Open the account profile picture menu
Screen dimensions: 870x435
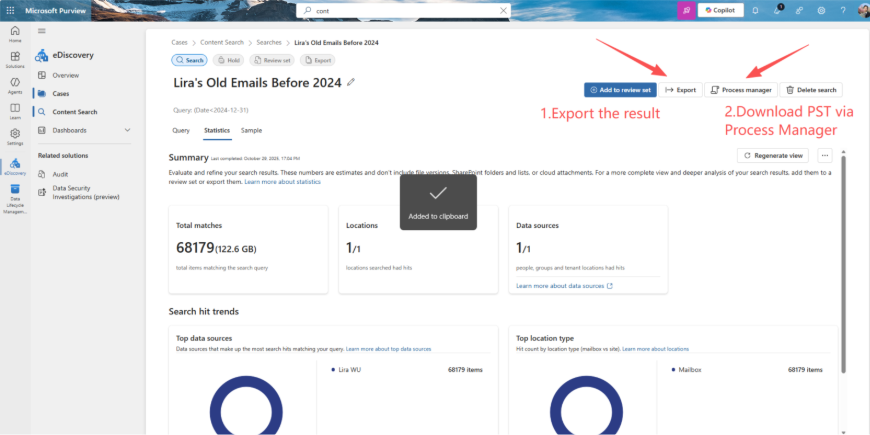tap(863, 10)
